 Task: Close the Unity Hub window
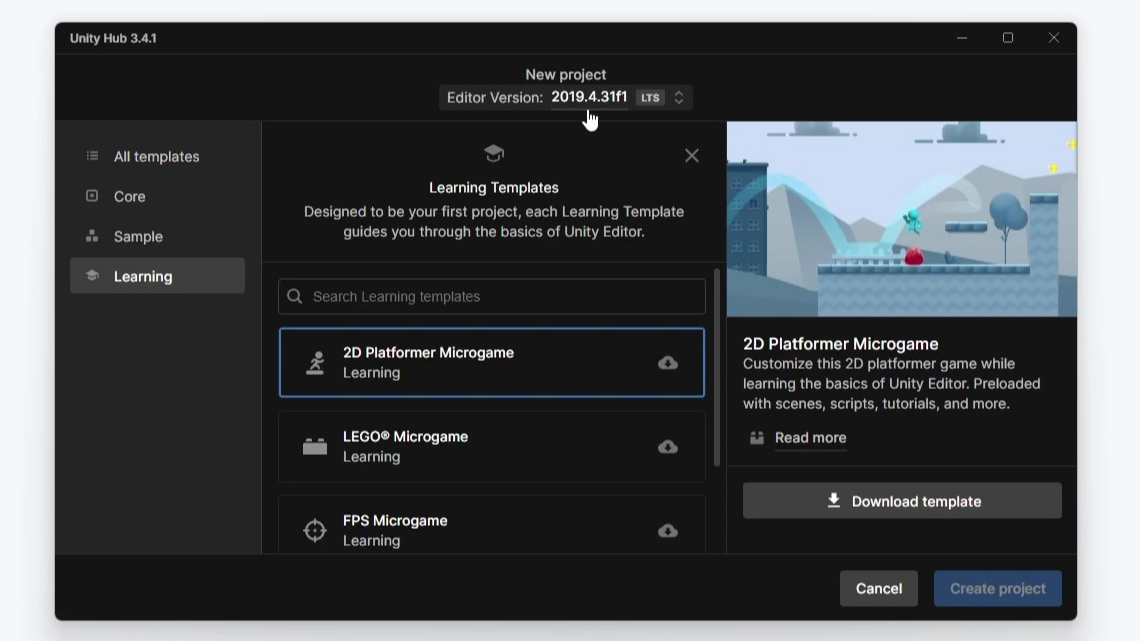[x=1053, y=38]
